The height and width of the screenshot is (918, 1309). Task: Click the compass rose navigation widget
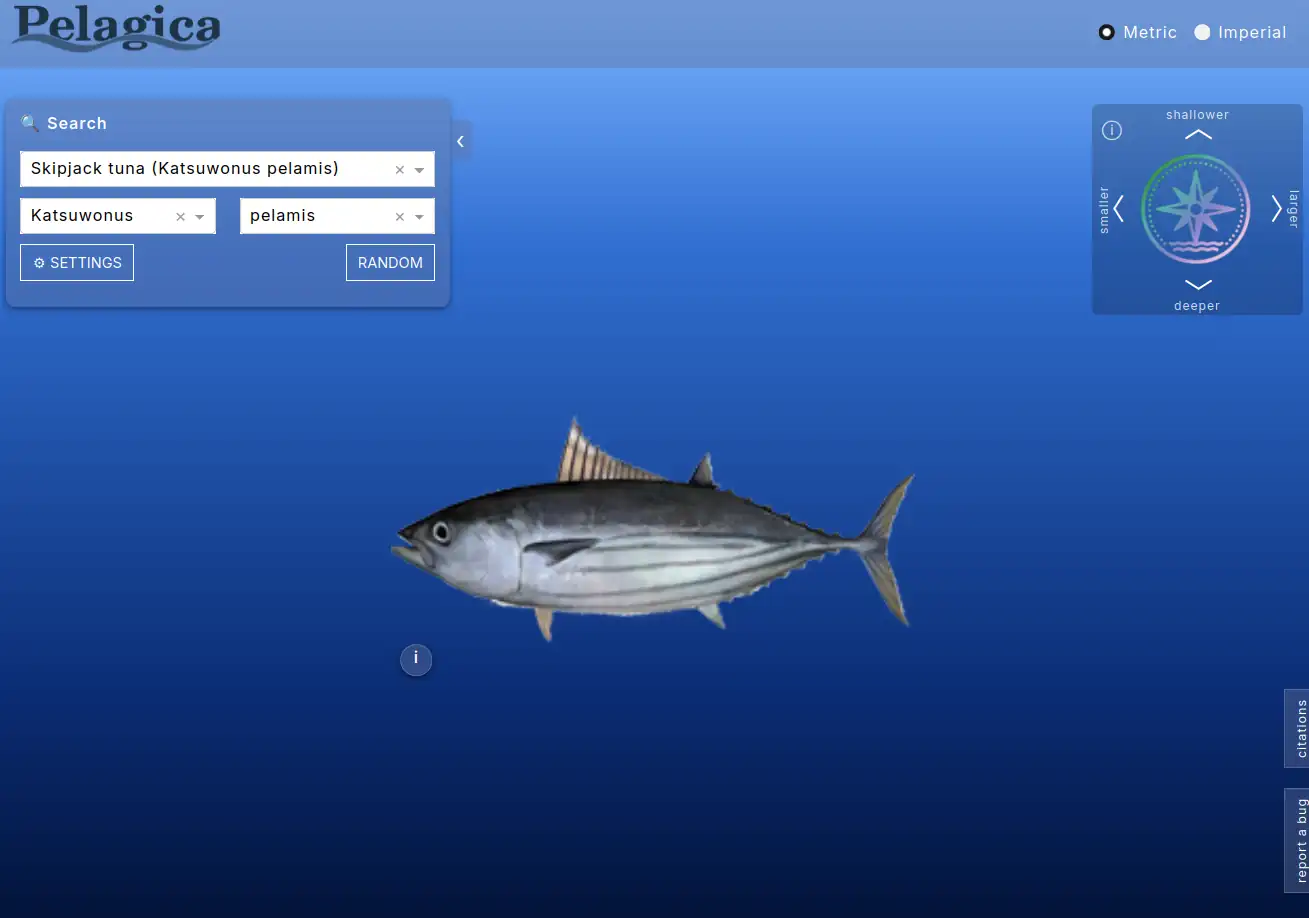[1197, 208]
